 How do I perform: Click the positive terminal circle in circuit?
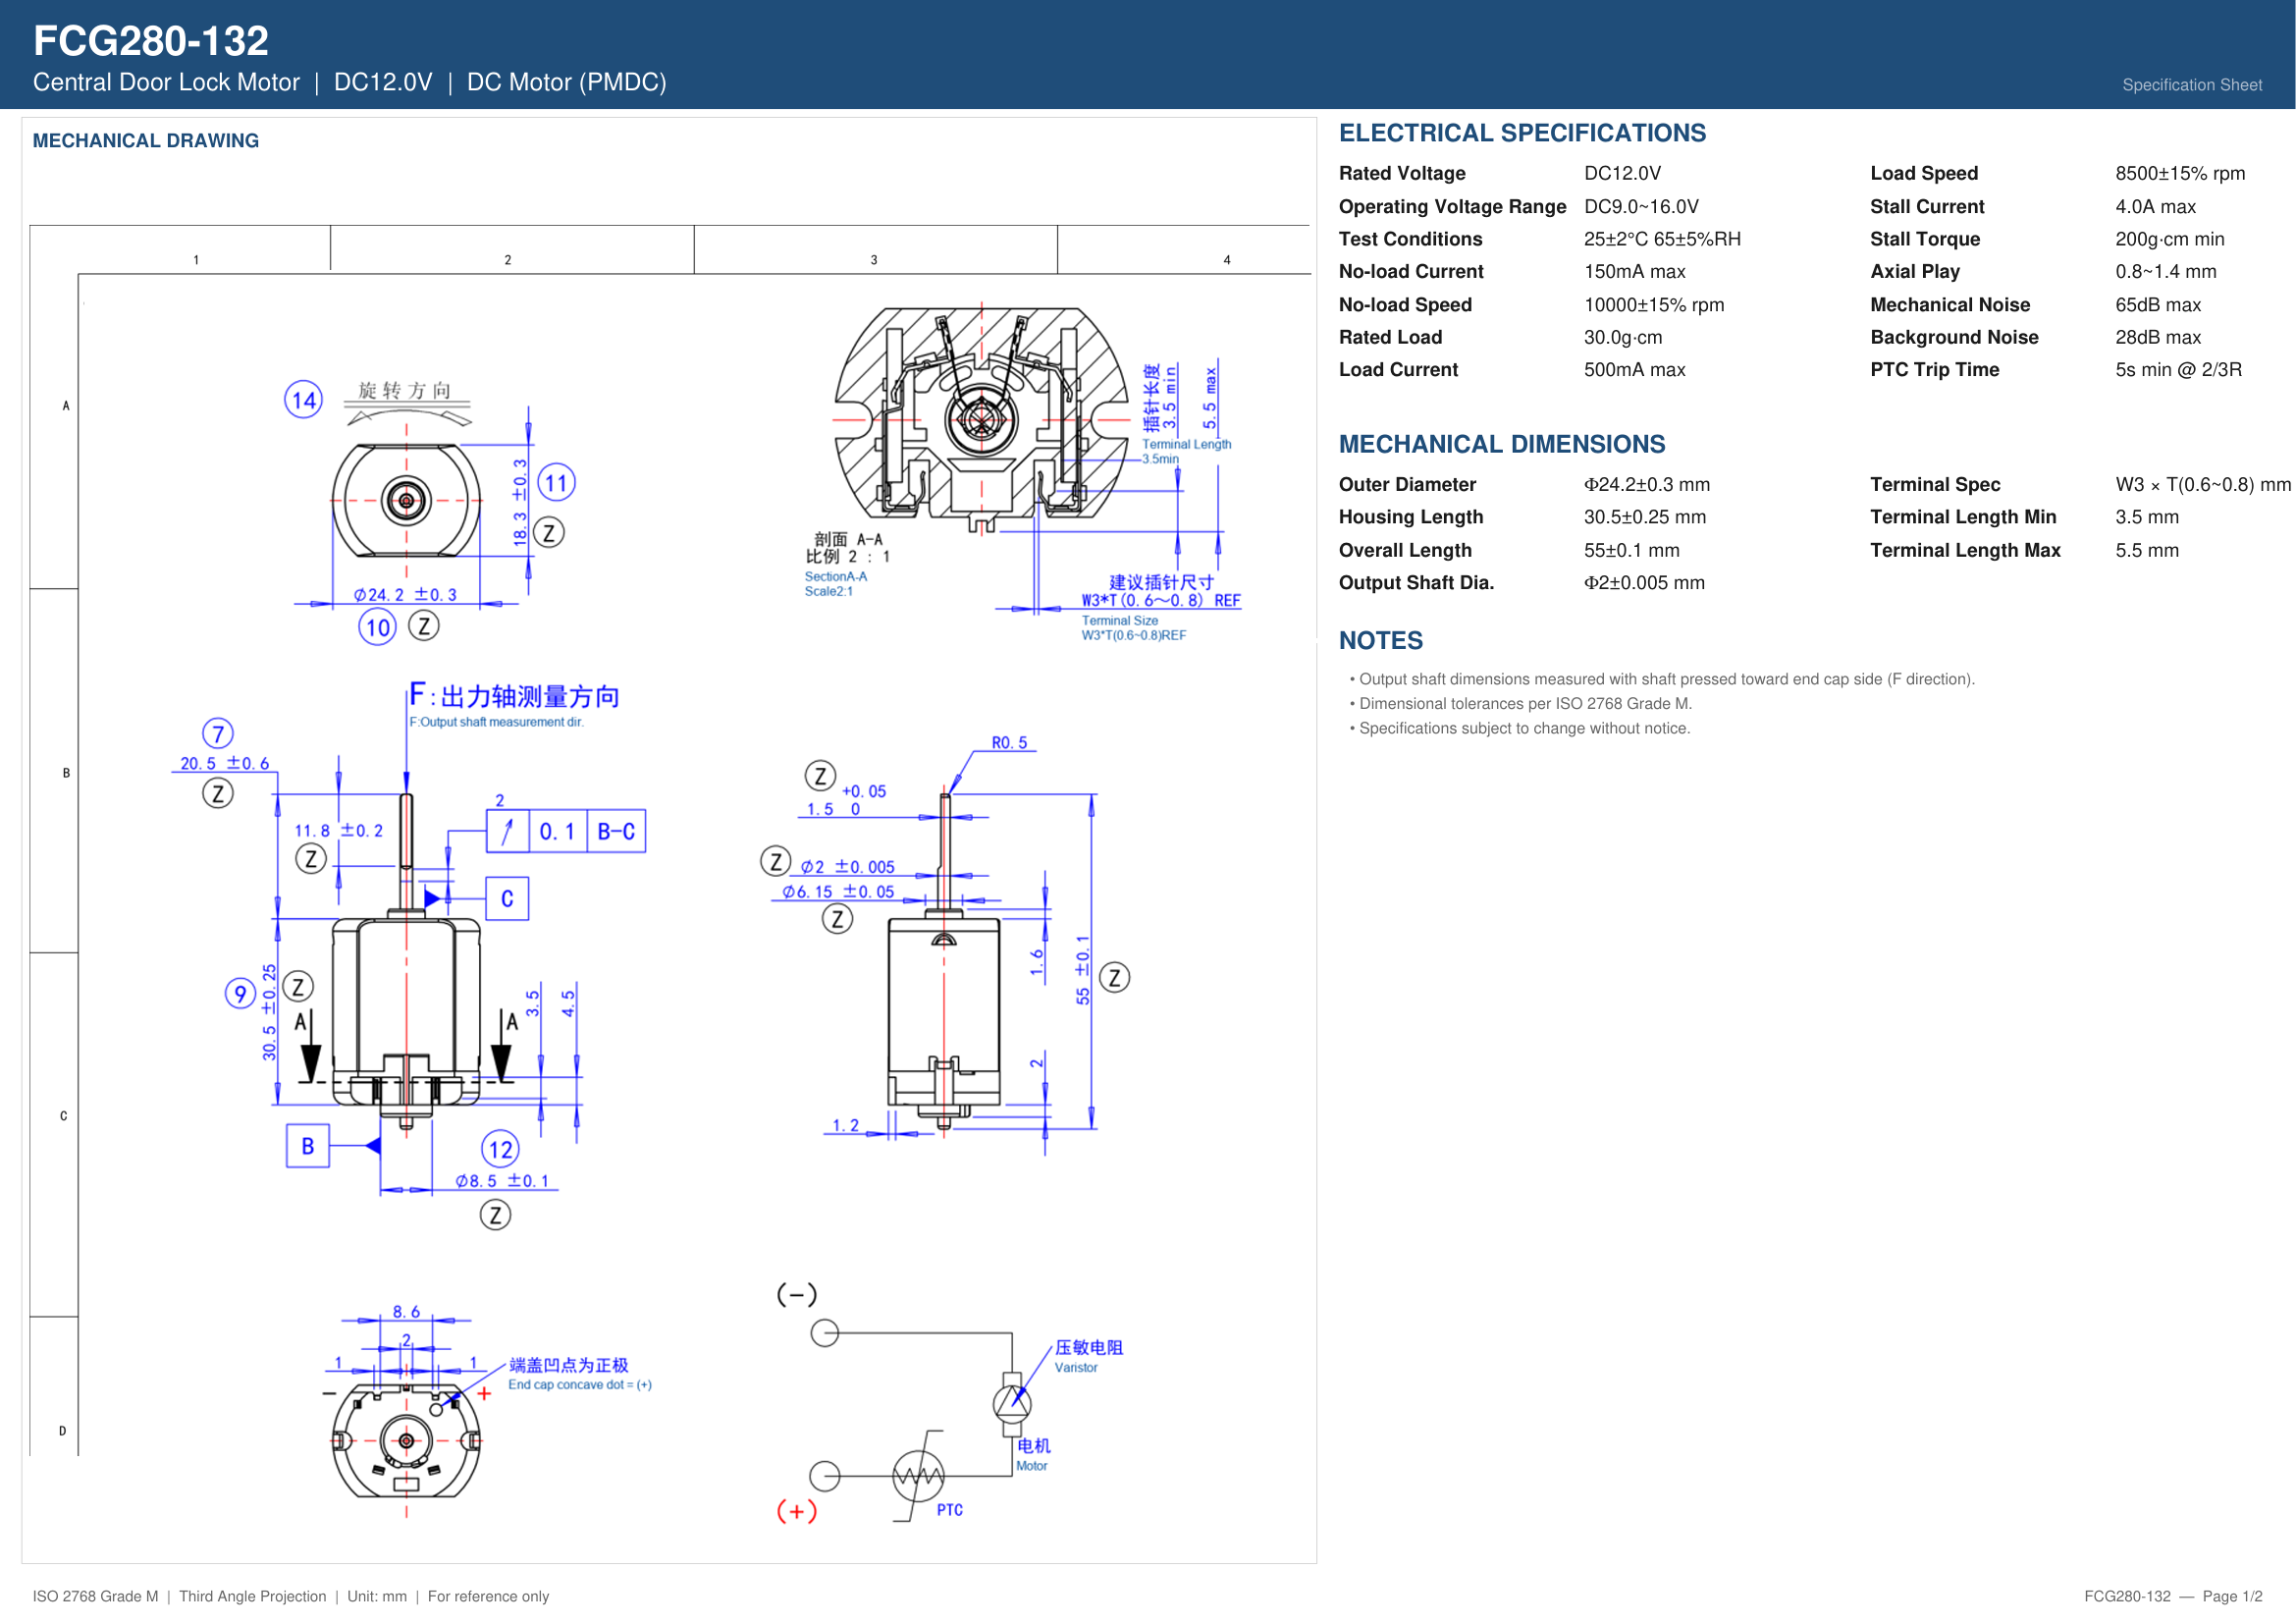click(824, 1475)
